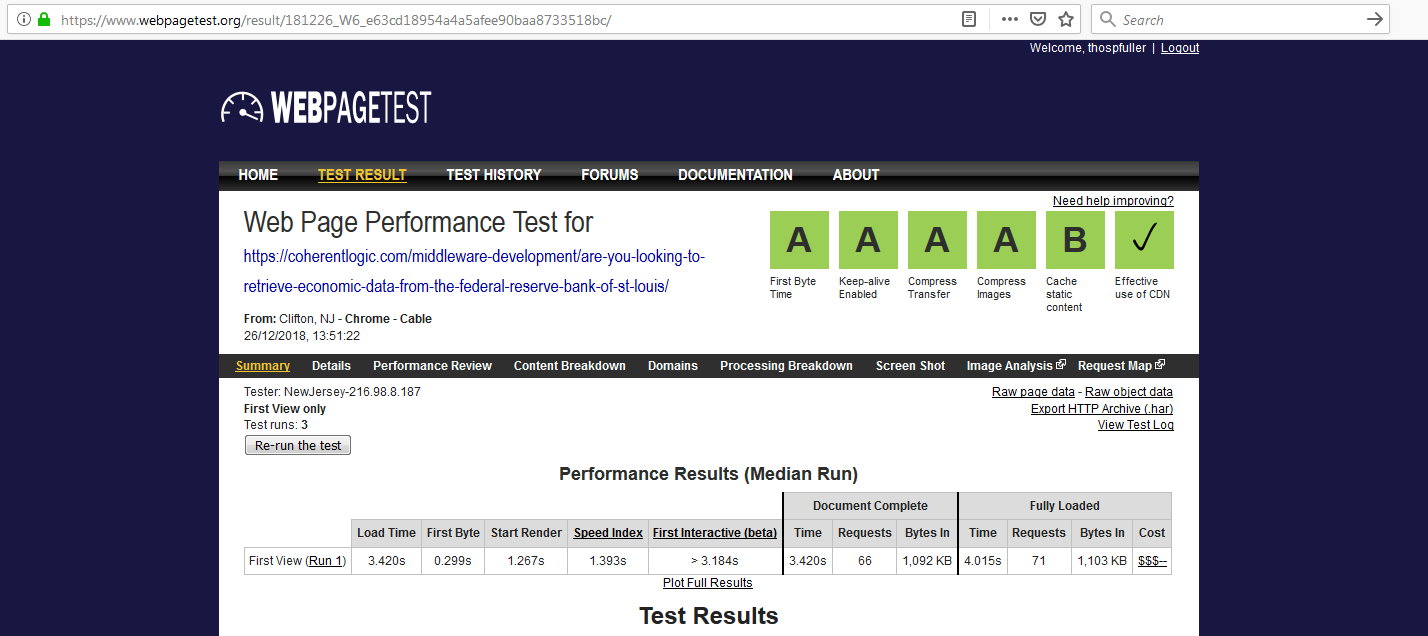This screenshot has height=636, width=1428.
Task: Open page actions three-dot menu
Action: [1010, 19]
